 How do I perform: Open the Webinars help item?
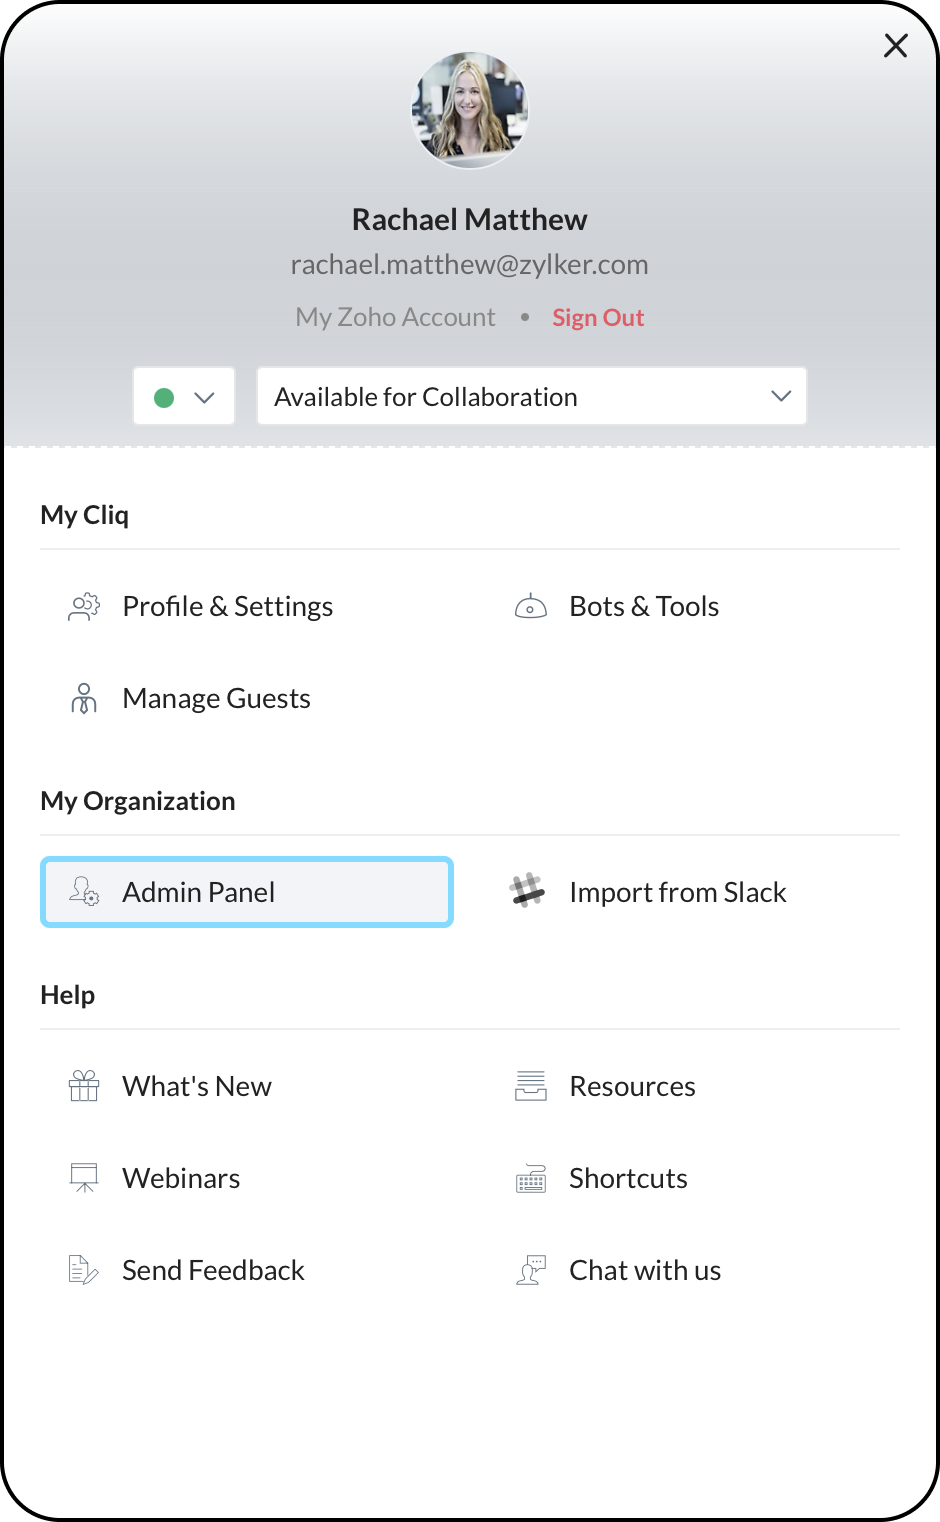tap(181, 1178)
